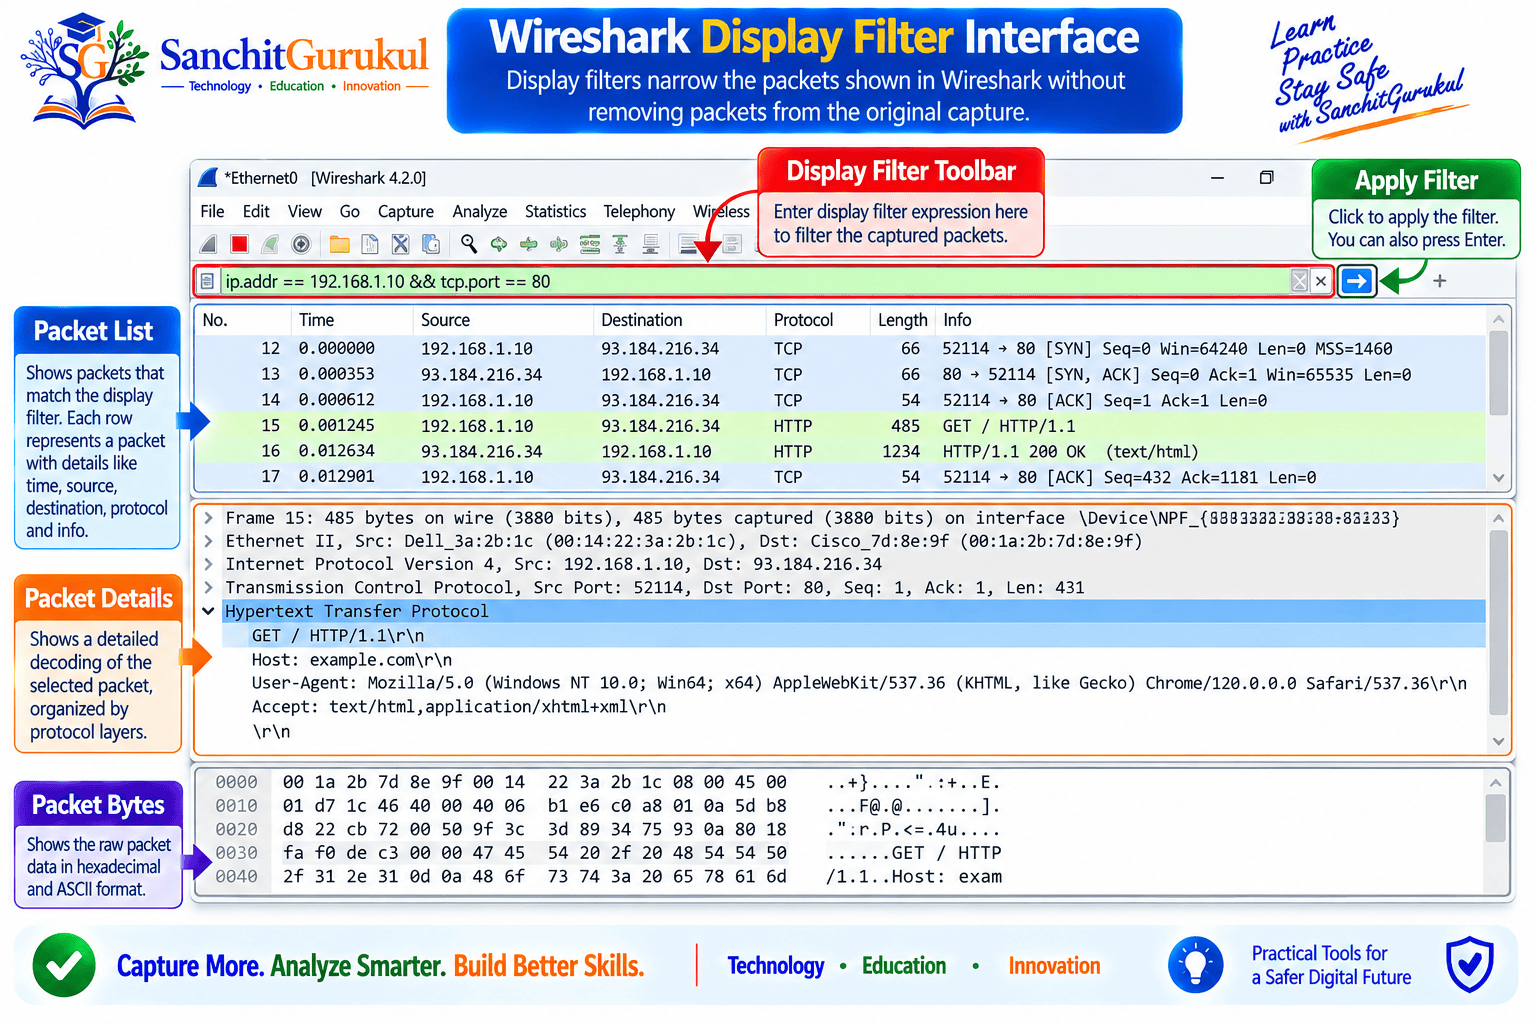Click the packet list scroll-down arrow
The image size is (1536, 1024).
point(1498,478)
